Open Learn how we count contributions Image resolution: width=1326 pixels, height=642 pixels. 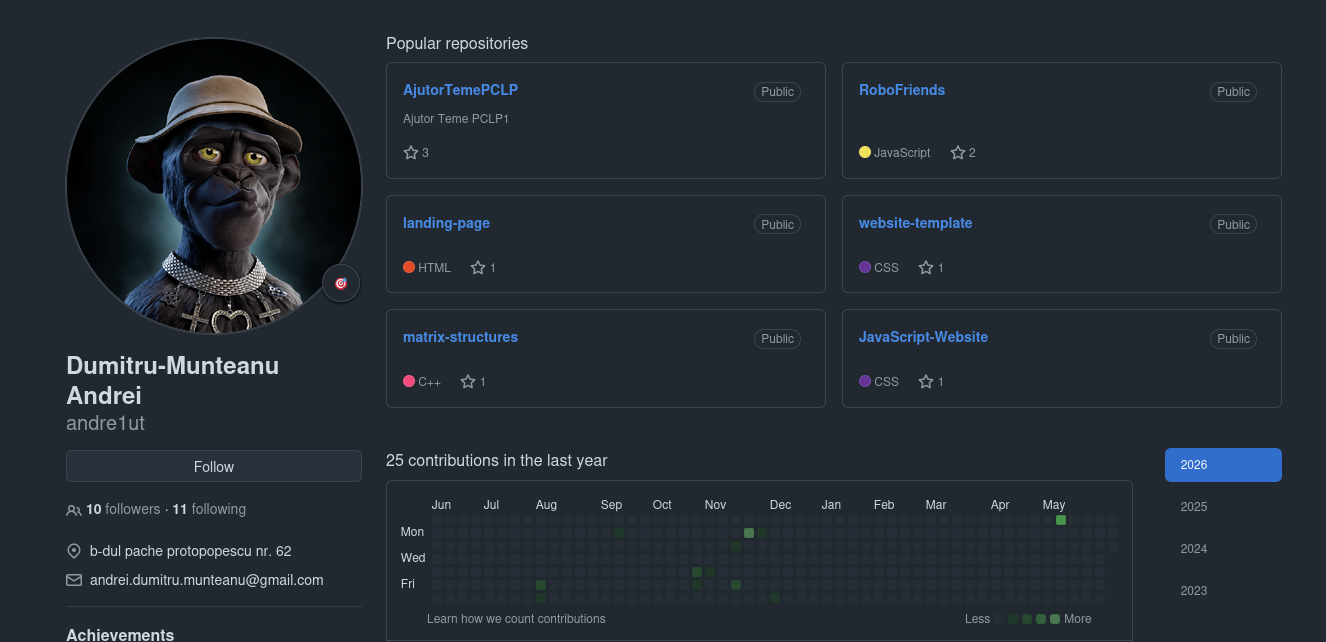516,619
